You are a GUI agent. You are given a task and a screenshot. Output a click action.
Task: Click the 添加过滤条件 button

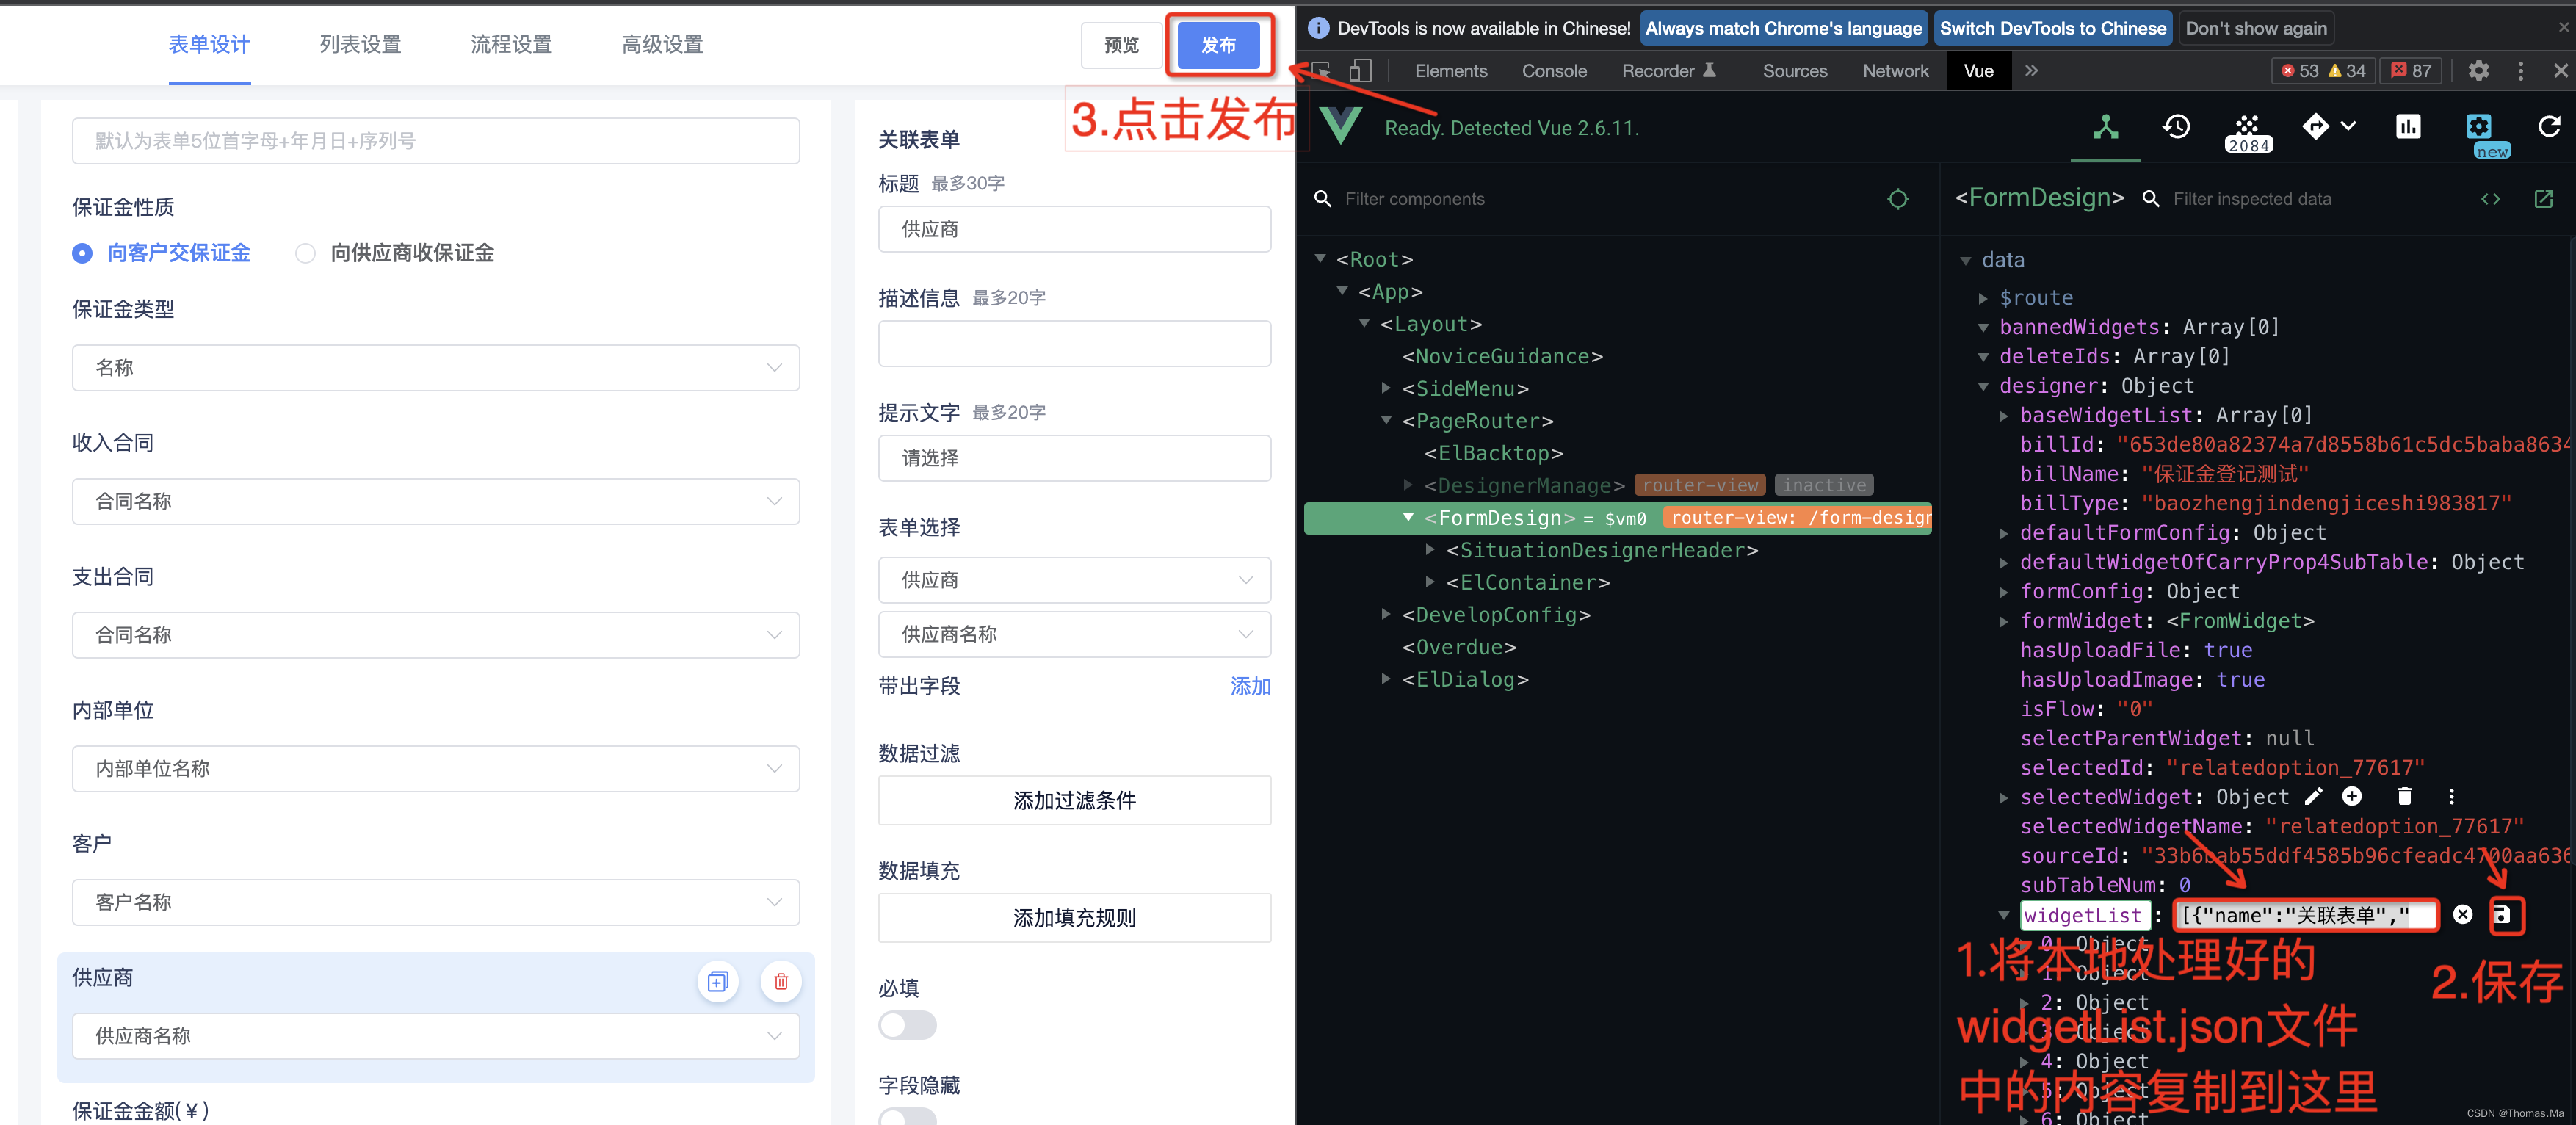1074,801
